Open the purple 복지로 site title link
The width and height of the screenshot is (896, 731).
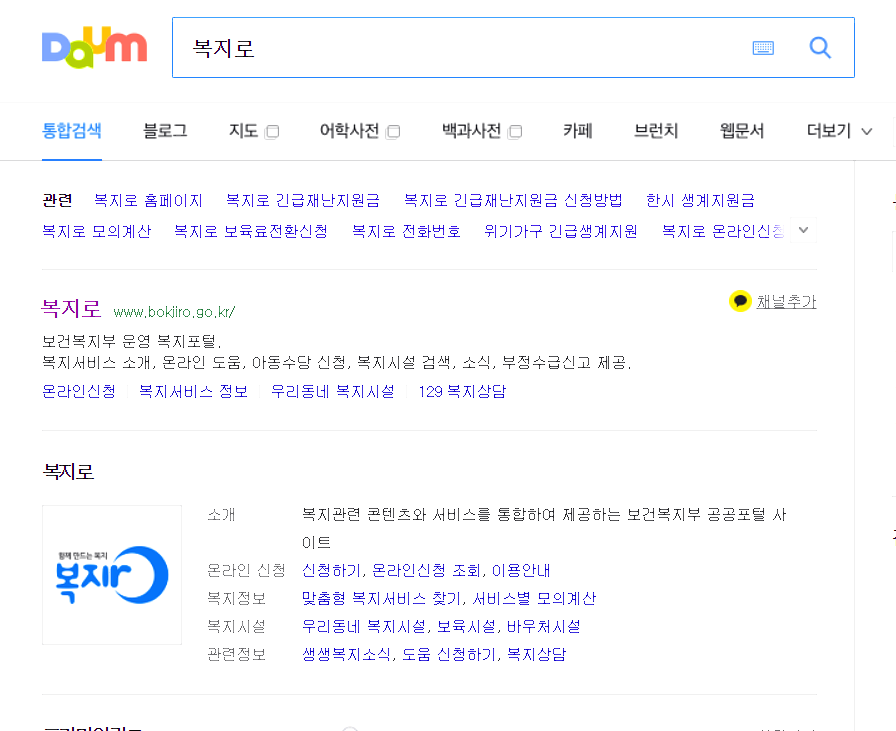[71, 309]
